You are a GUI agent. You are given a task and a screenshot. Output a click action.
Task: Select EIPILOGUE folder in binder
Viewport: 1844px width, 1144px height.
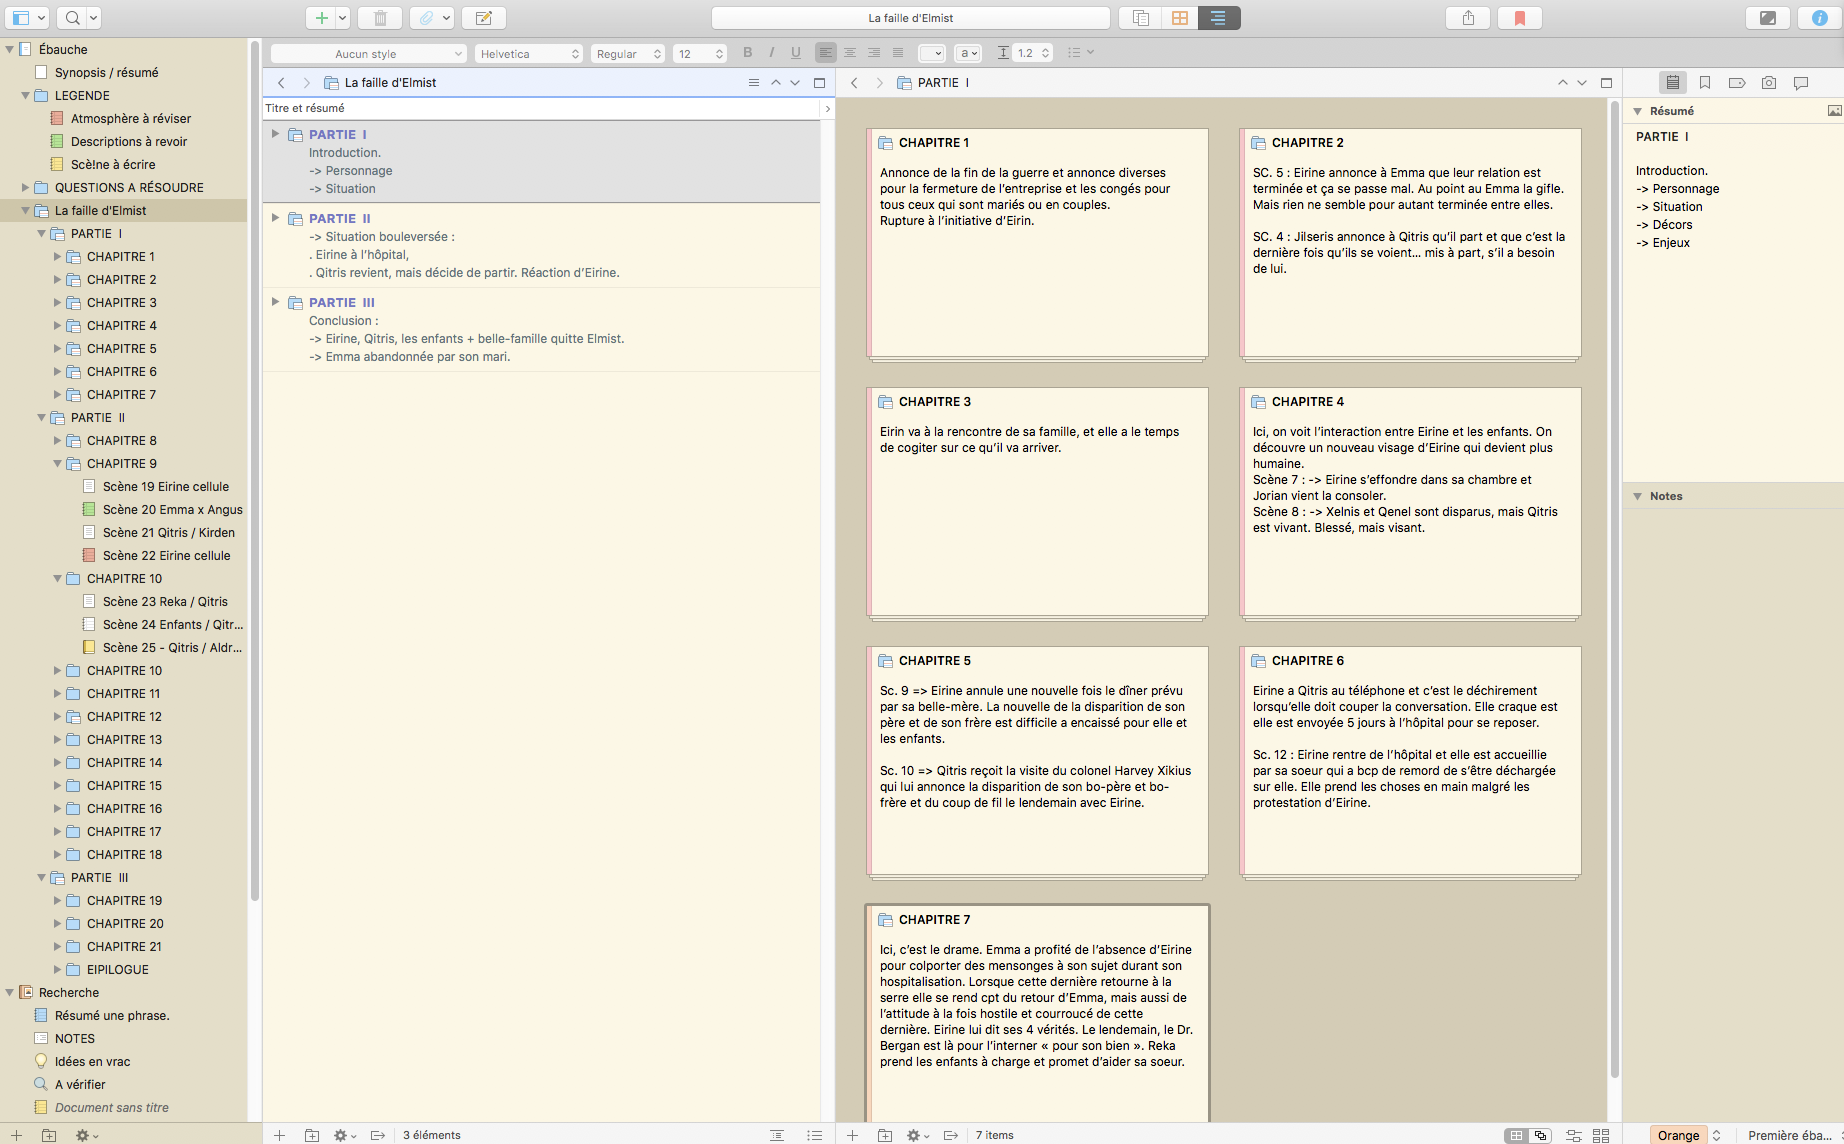pos(118,970)
